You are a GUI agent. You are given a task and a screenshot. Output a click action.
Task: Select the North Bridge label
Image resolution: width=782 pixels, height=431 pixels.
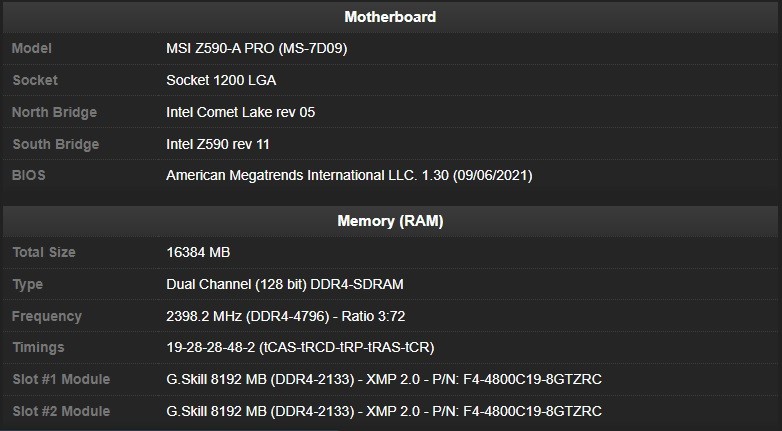coord(54,112)
